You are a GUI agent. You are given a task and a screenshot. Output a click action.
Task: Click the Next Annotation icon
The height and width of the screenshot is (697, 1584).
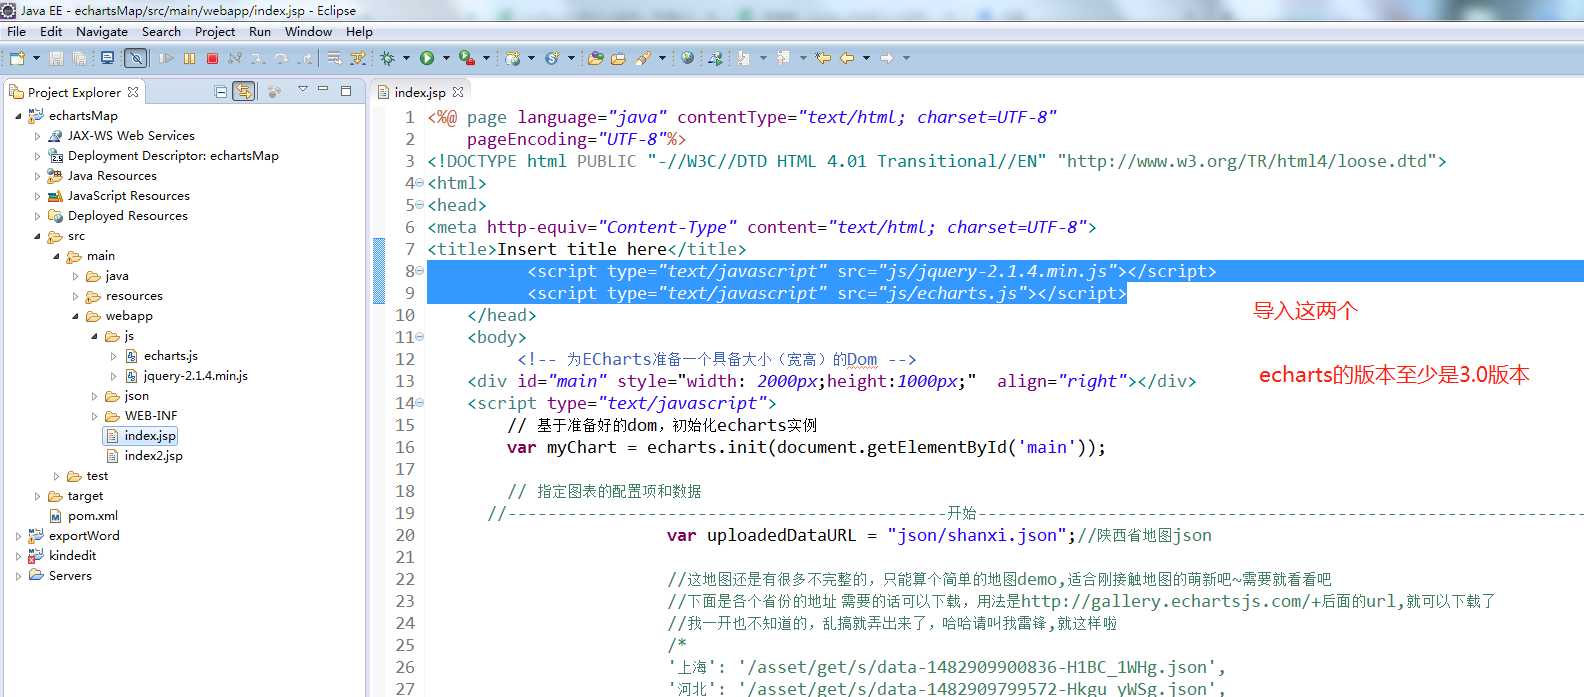click(743, 58)
